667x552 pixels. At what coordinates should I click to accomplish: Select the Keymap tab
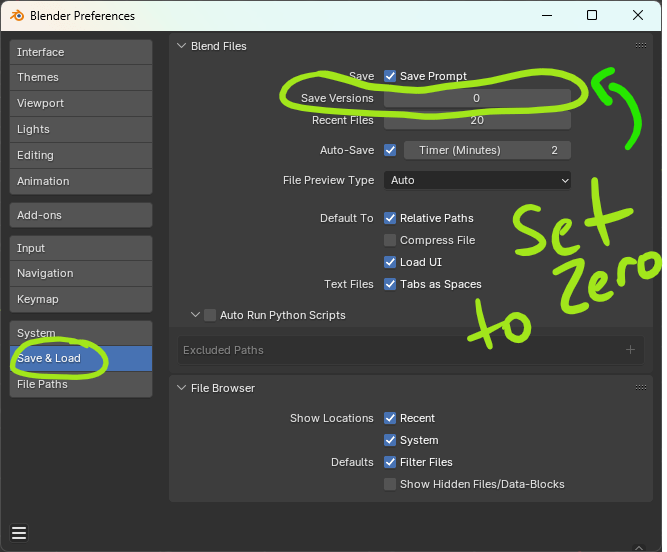81,299
